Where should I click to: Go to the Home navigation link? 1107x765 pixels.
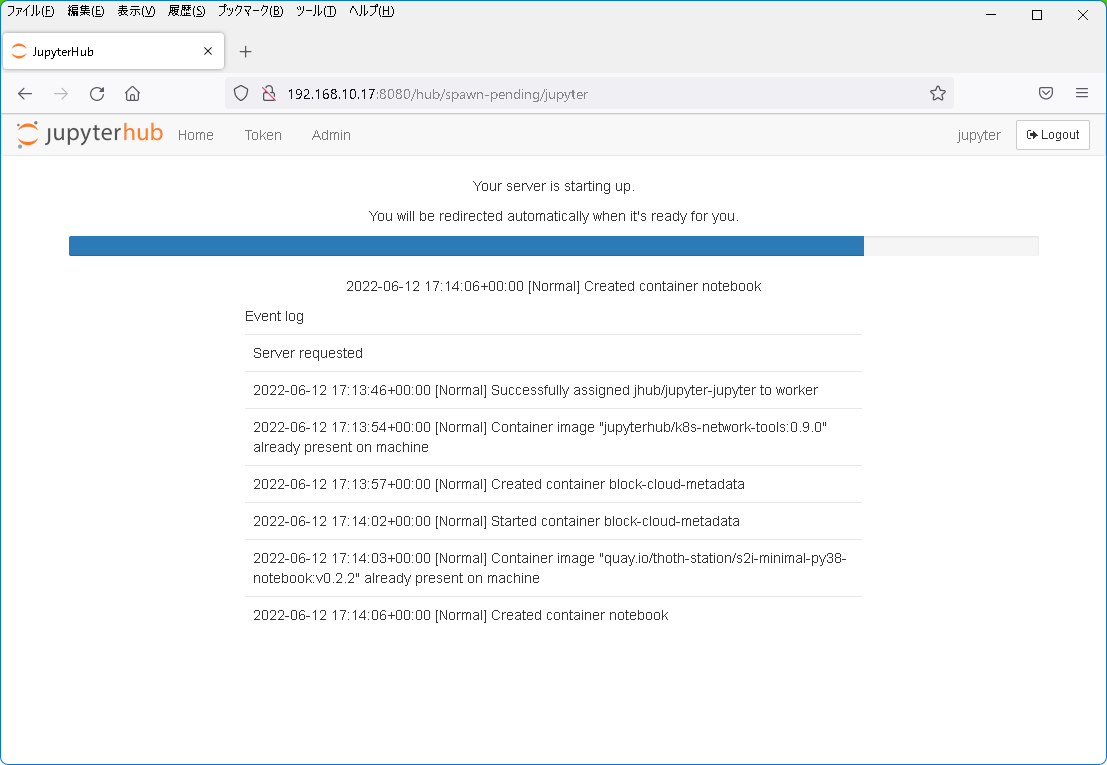pyautogui.click(x=196, y=135)
